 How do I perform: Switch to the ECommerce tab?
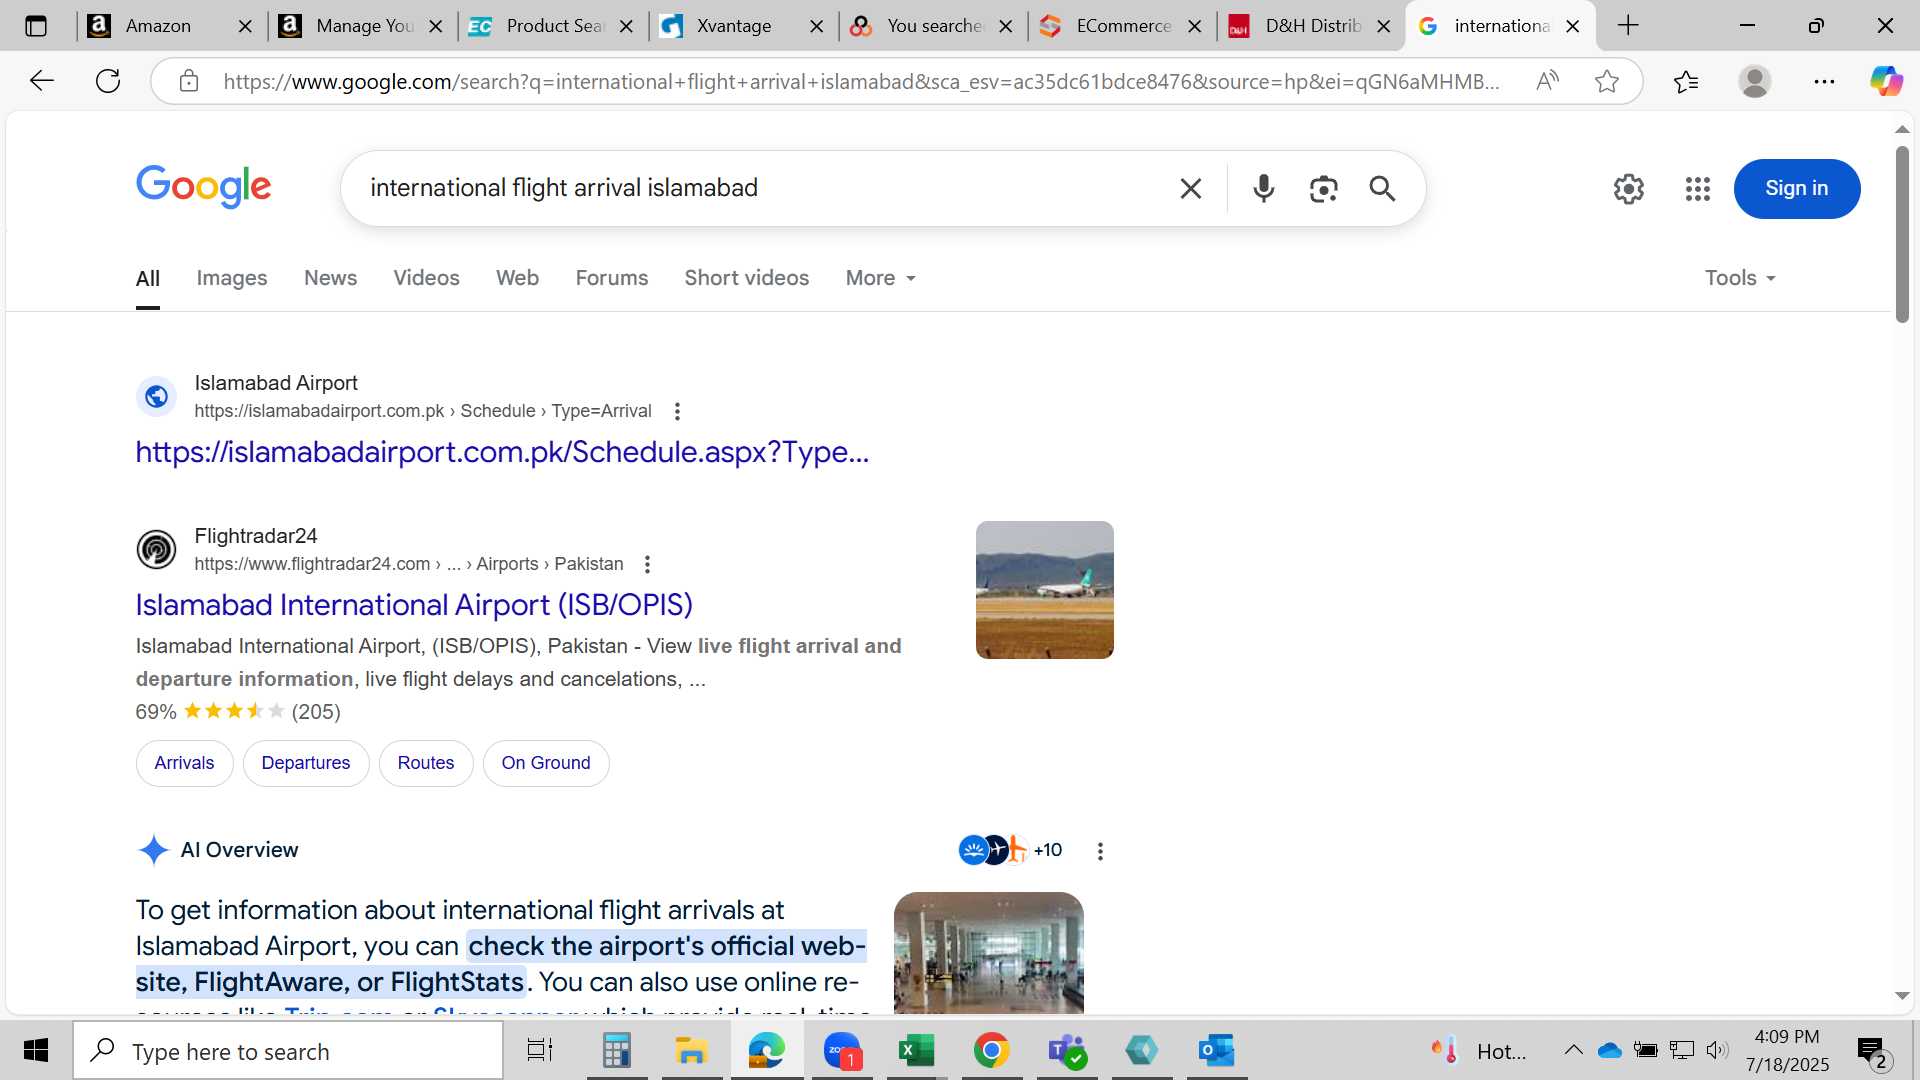[1122, 26]
